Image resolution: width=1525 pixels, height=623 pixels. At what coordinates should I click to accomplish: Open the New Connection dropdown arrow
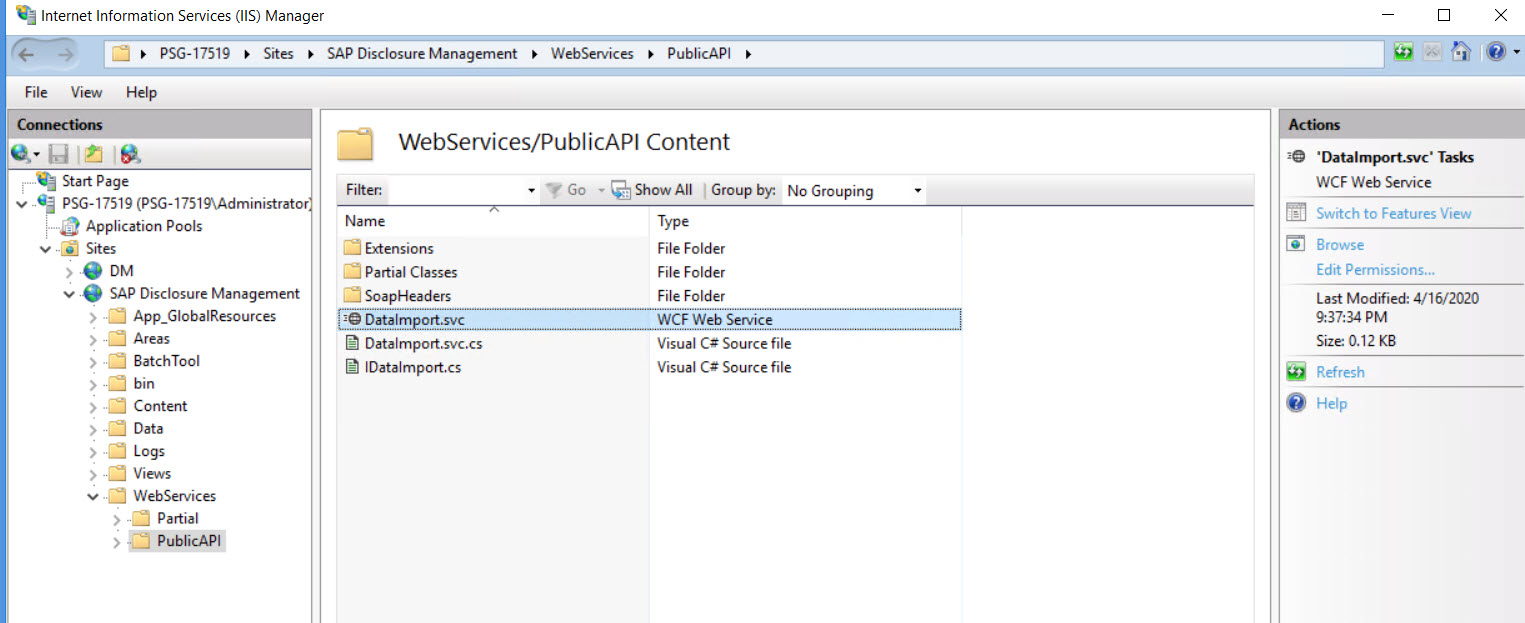point(37,155)
